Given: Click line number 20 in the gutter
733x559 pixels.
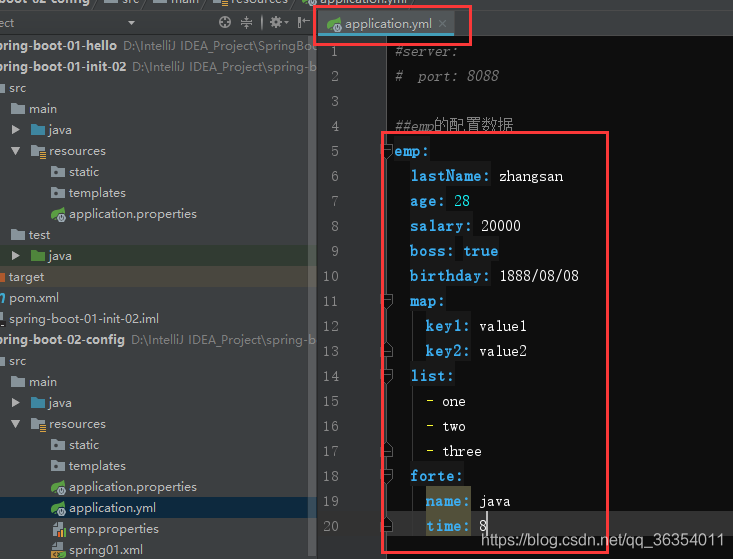Looking at the screenshot, I should (x=331, y=526).
